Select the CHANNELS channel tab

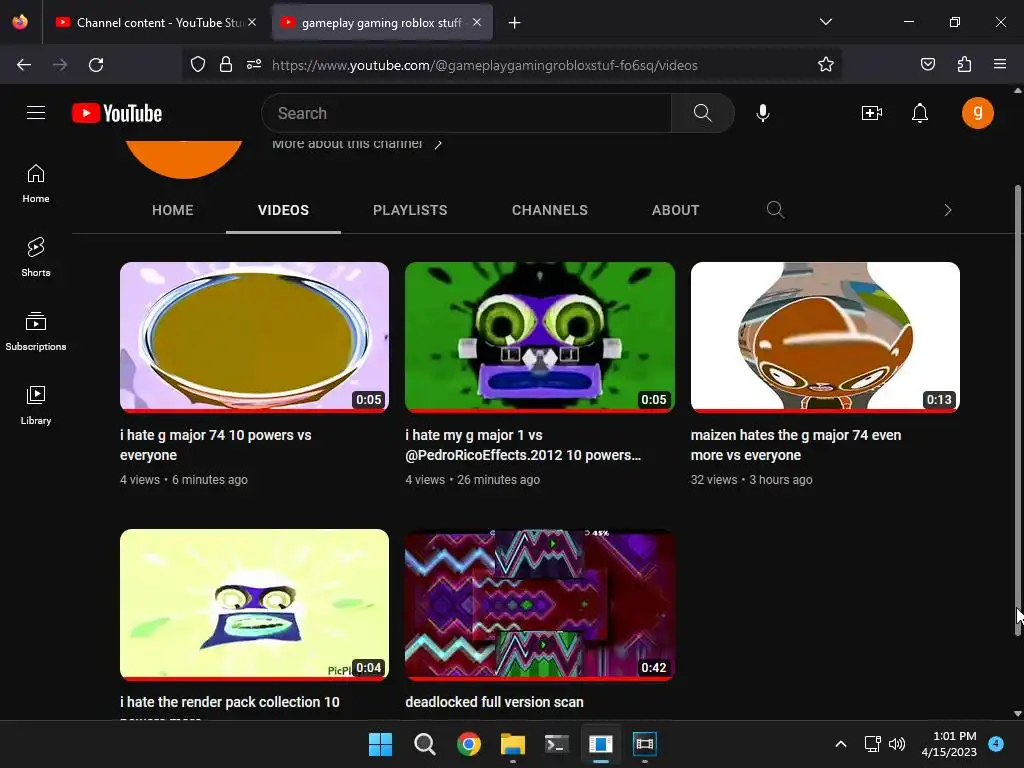pos(550,210)
